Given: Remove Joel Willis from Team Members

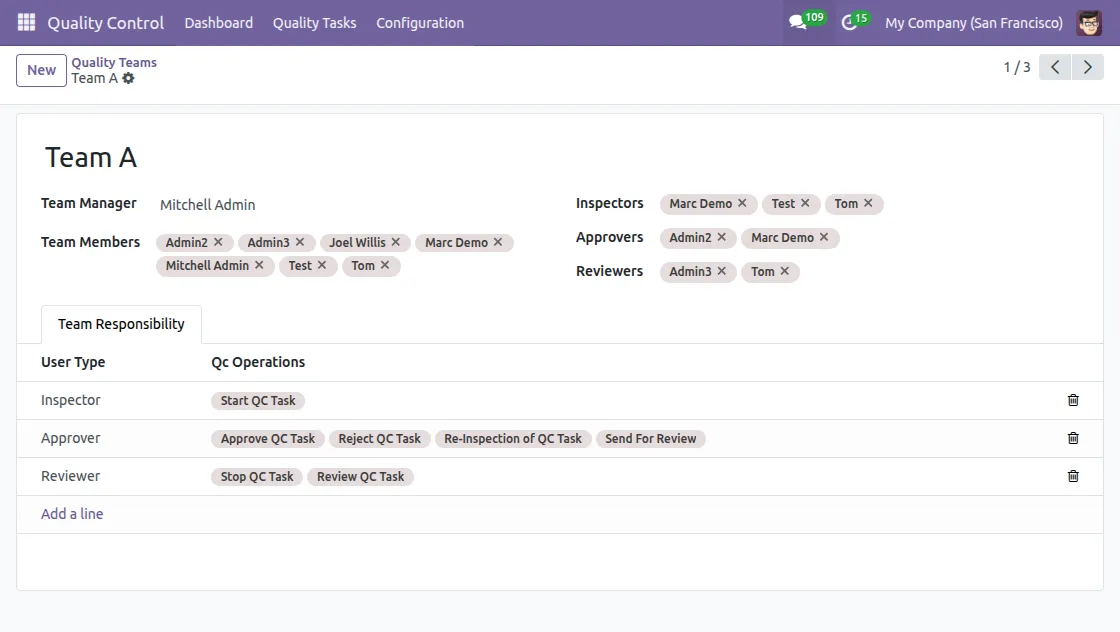Looking at the screenshot, I should [x=396, y=242].
